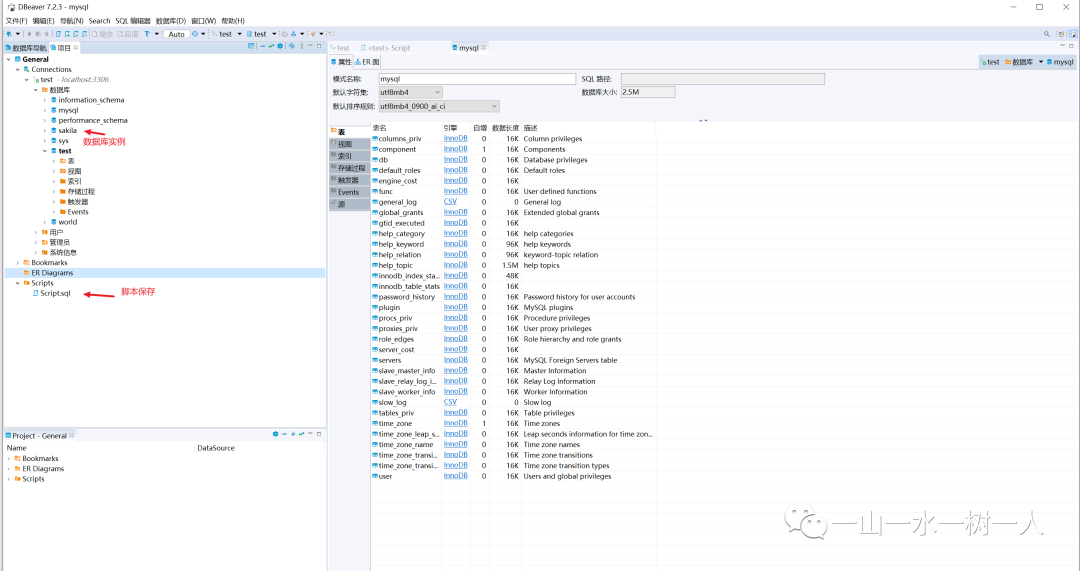Switch to the <test> Script editor tab
The width and height of the screenshot is (1080, 571).
pyautogui.click(x=386, y=48)
